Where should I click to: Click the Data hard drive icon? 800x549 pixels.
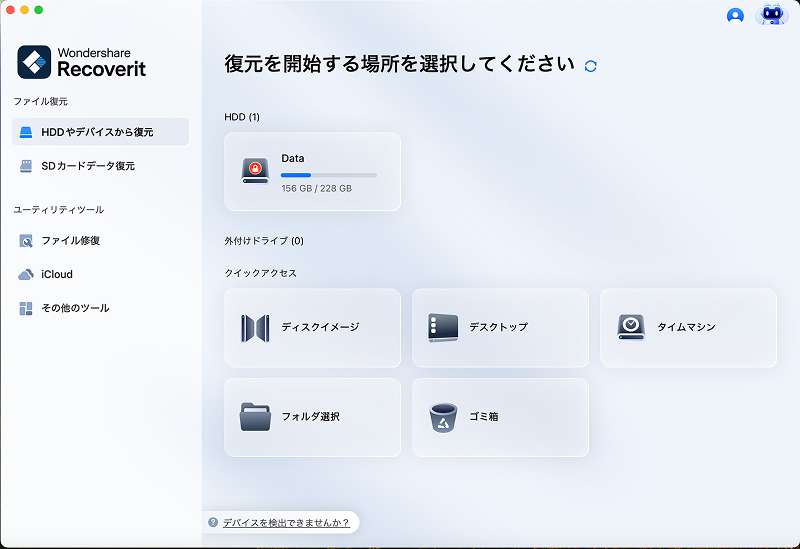pos(255,171)
